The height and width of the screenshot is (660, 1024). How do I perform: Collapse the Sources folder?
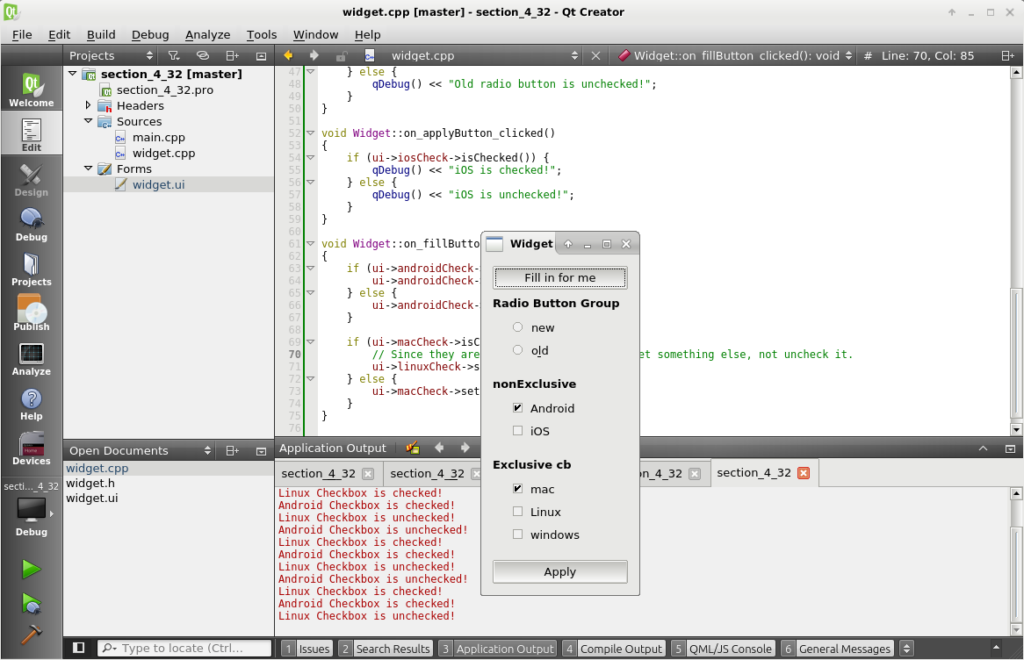88,121
